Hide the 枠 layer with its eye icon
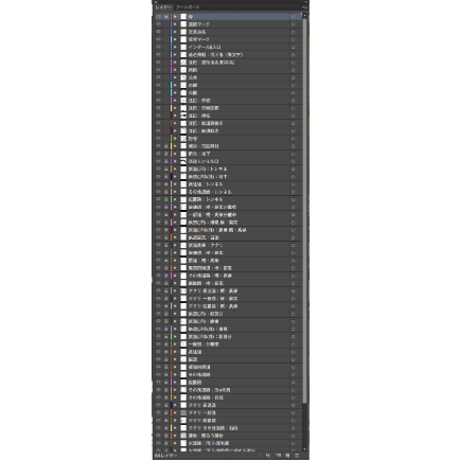This screenshot has width=460, height=460. point(158,16)
